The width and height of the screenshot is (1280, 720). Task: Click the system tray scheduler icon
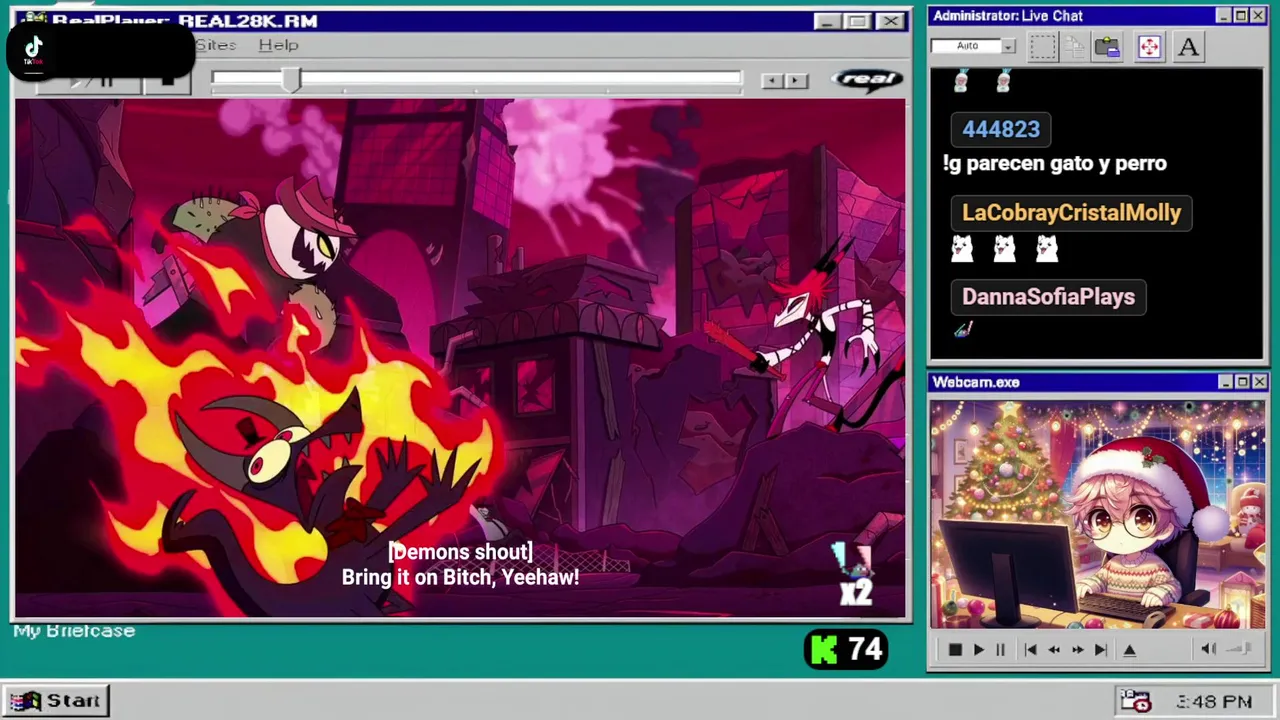(1135, 701)
